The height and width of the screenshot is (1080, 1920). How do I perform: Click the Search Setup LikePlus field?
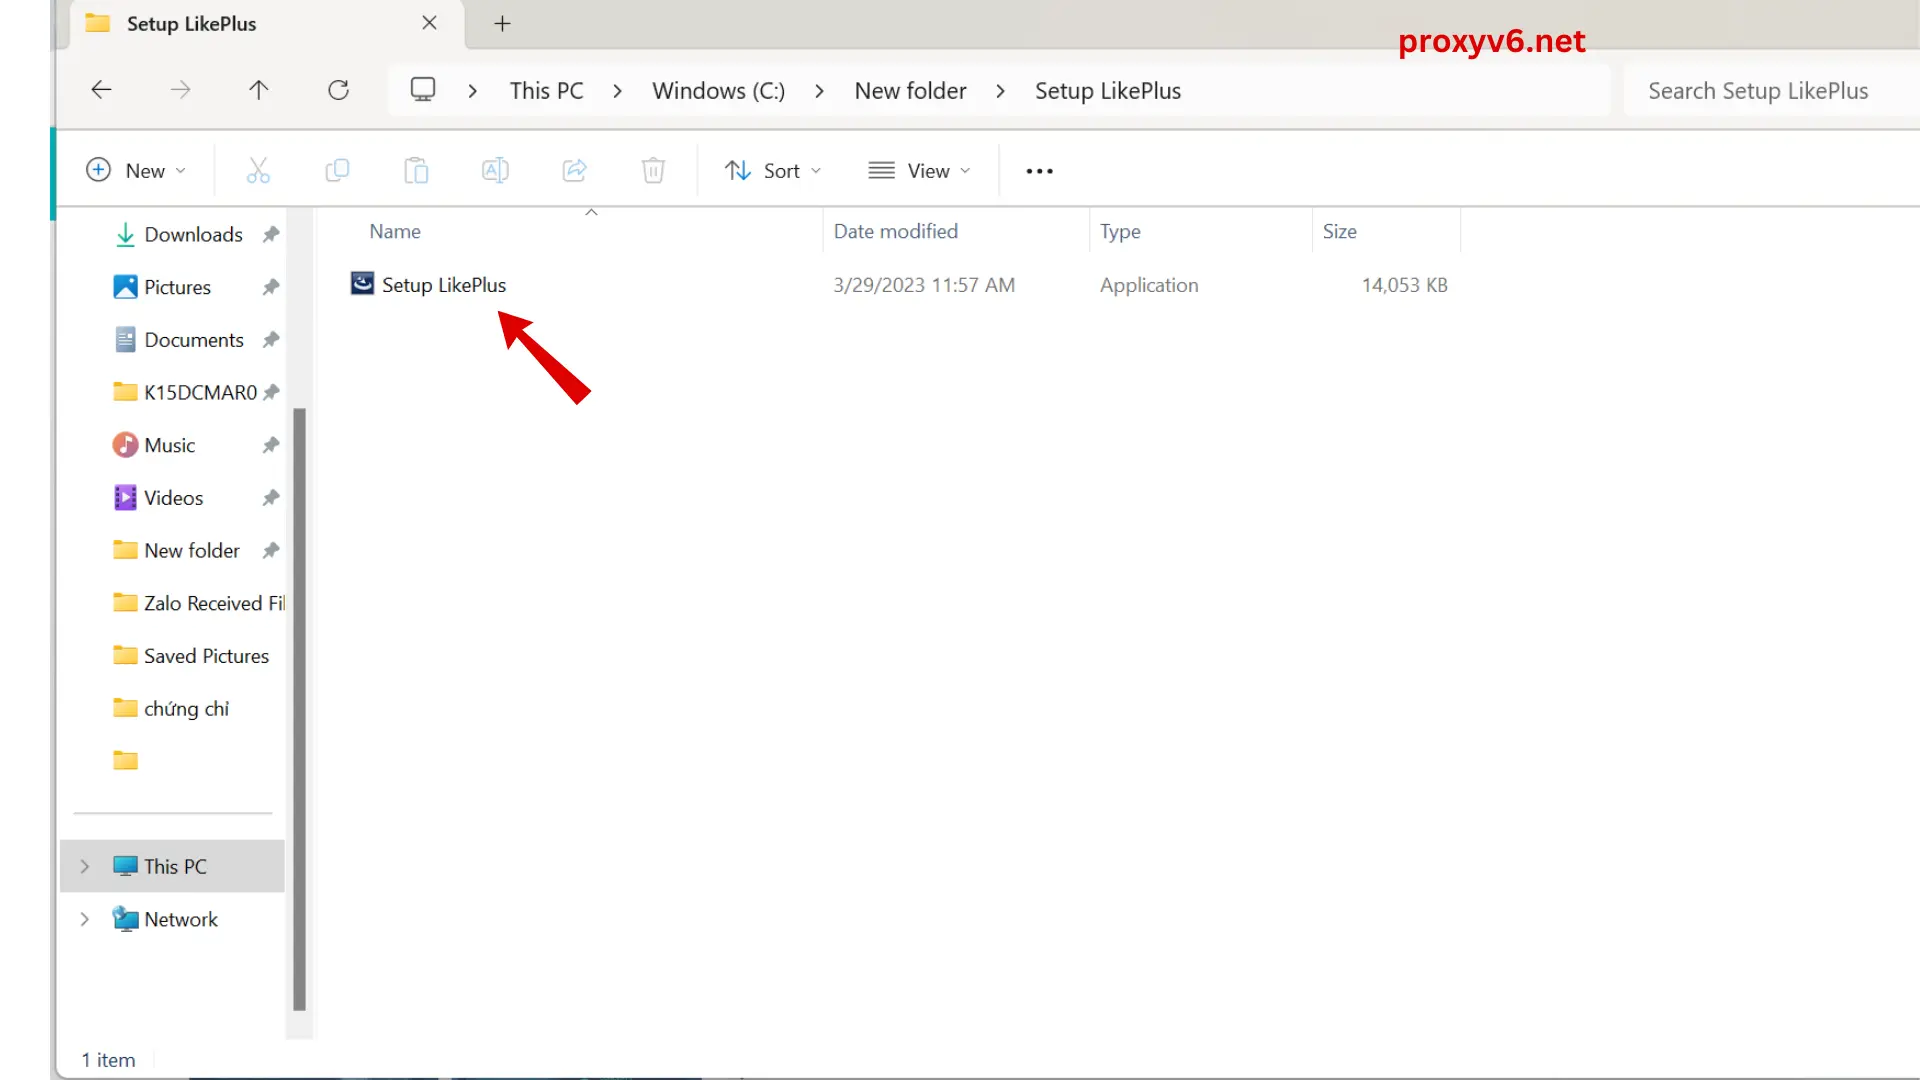point(1770,91)
